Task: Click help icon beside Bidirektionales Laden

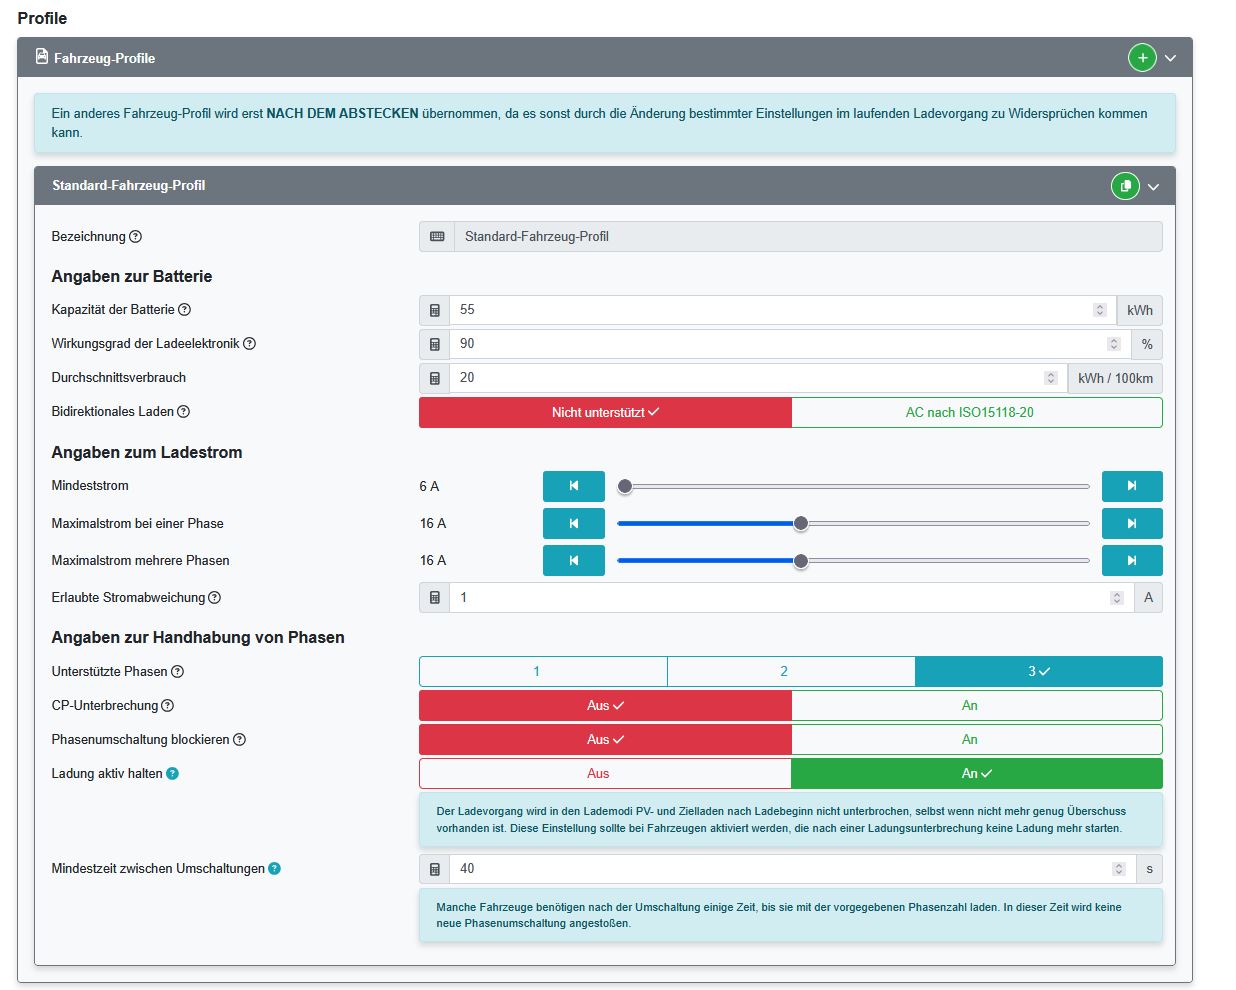Action: [183, 412]
